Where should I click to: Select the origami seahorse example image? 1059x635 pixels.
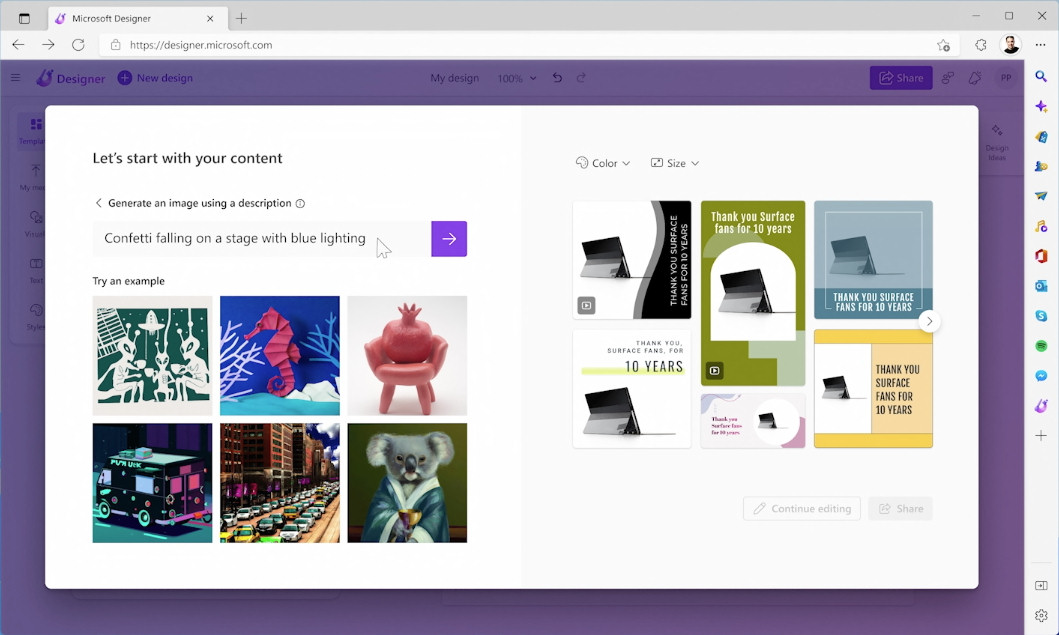click(280, 355)
